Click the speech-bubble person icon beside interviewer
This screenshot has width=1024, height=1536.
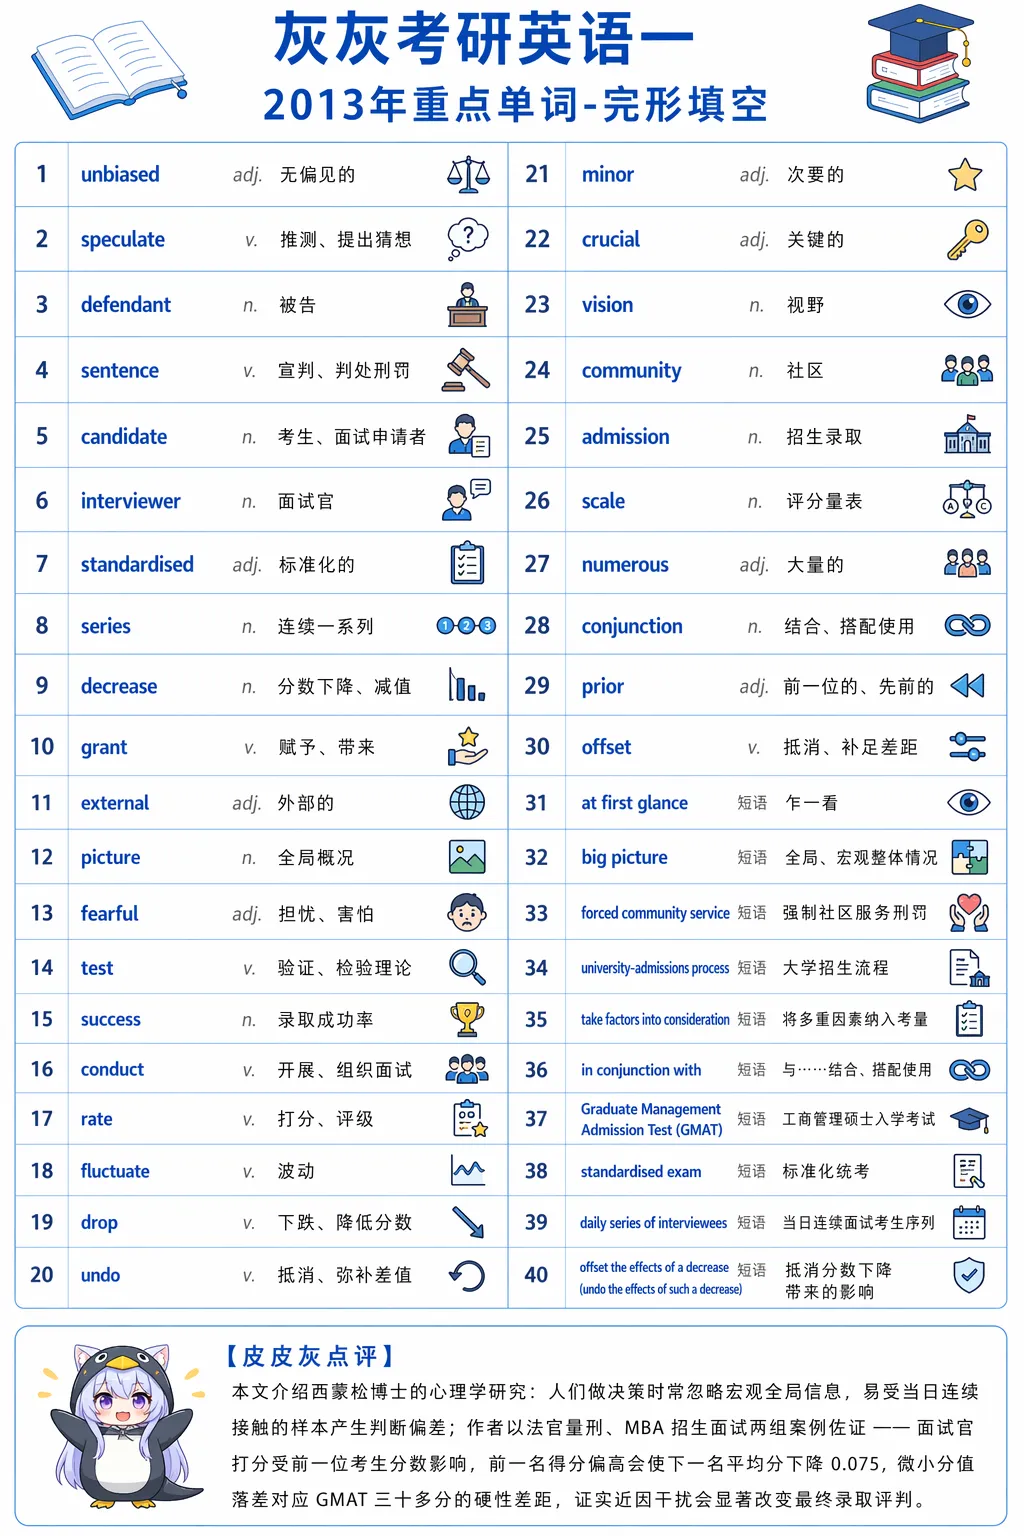(466, 500)
